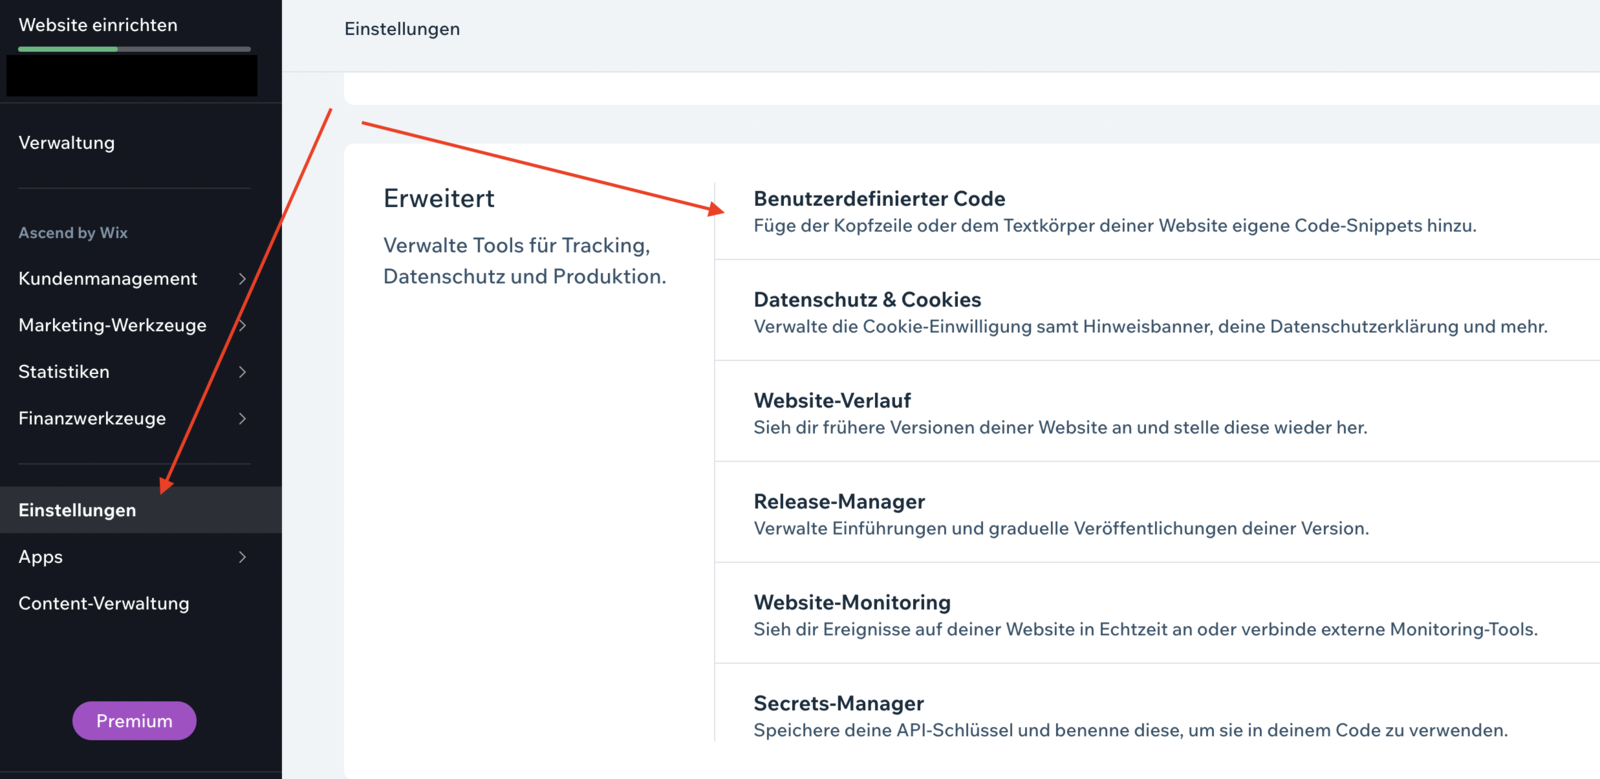Screen dimensions: 1600x779
Task: Select the Kundenmanagement menu label
Action: click(x=108, y=279)
